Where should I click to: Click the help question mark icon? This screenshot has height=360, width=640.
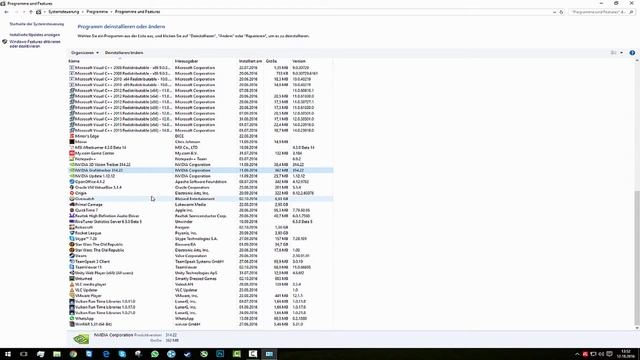coord(632,53)
